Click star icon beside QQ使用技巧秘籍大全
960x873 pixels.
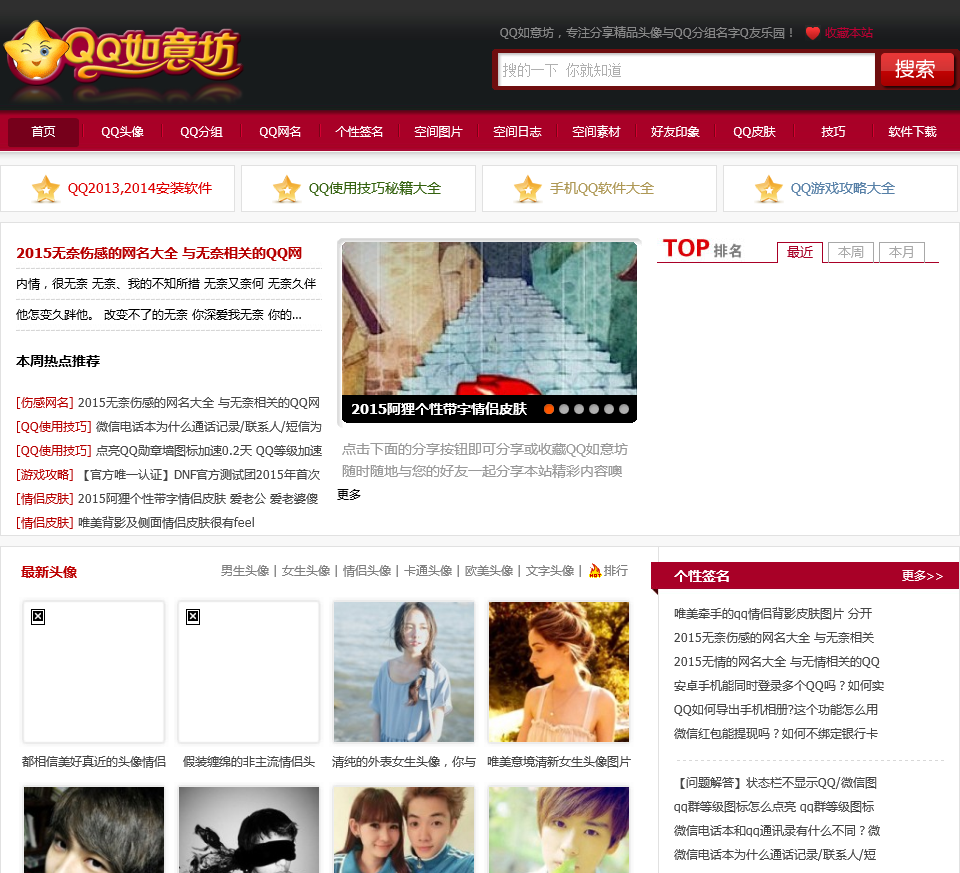287,189
